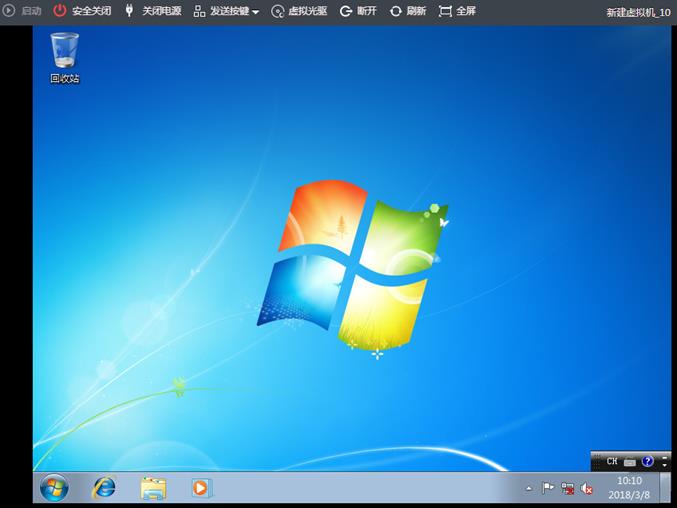
Task: Click the CH input language indicator
Action: [612, 461]
